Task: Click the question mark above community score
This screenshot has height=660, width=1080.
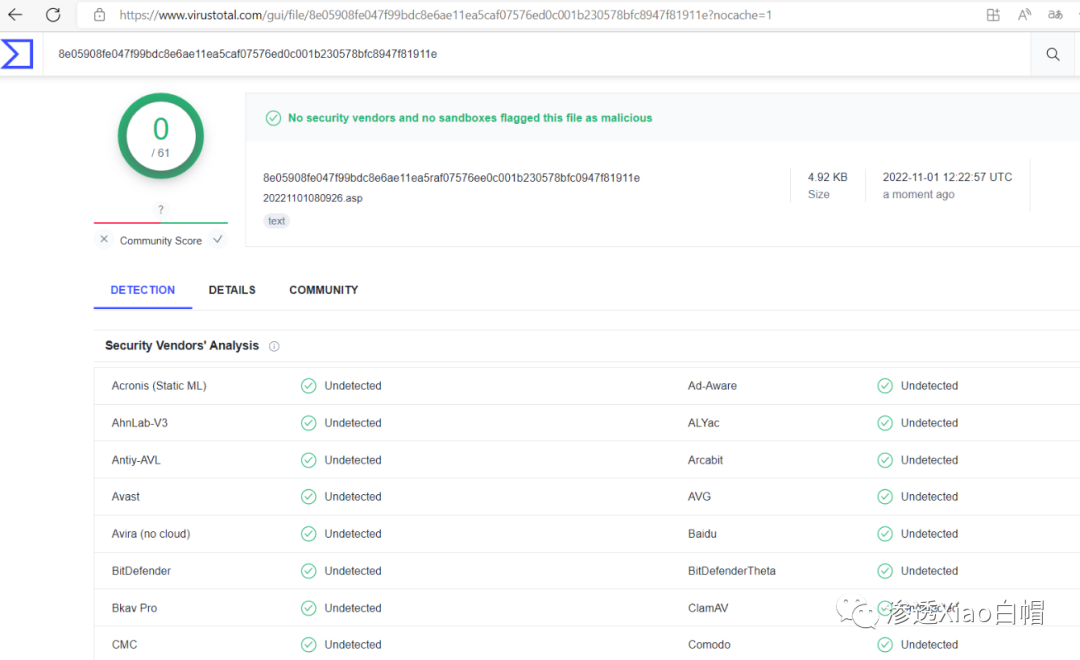Action: [x=160, y=209]
